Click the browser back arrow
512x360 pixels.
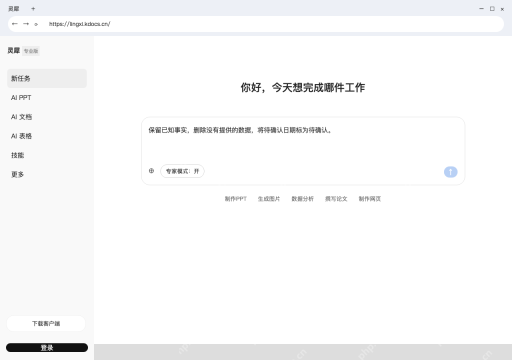click(x=15, y=24)
